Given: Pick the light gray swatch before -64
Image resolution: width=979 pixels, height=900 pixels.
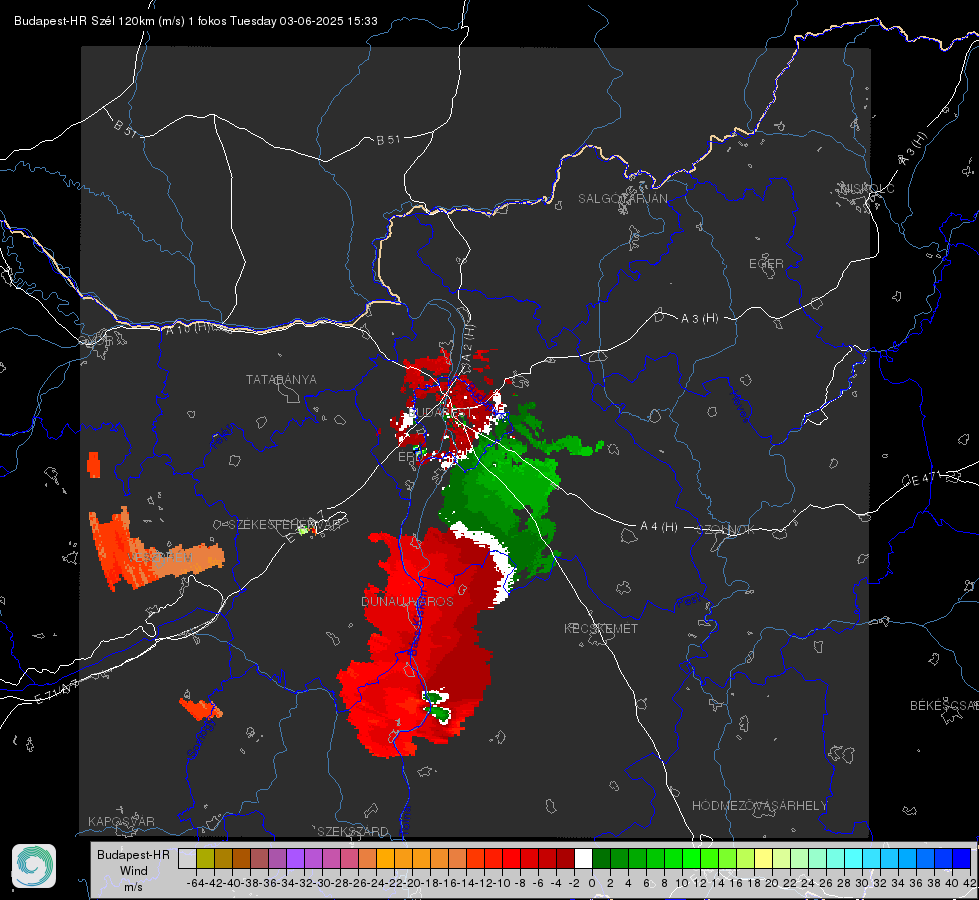Looking at the screenshot, I should pyautogui.click(x=187, y=858).
